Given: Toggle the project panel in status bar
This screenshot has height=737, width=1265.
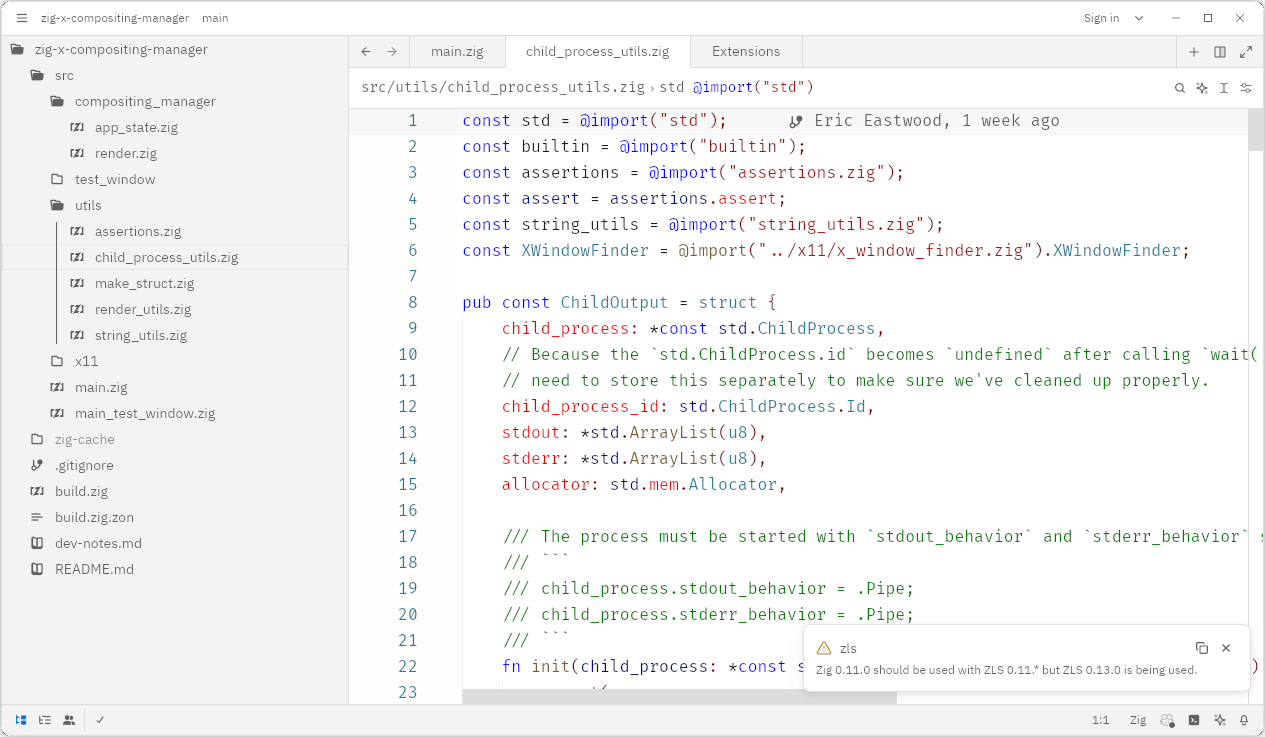Looking at the screenshot, I should [x=21, y=720].
